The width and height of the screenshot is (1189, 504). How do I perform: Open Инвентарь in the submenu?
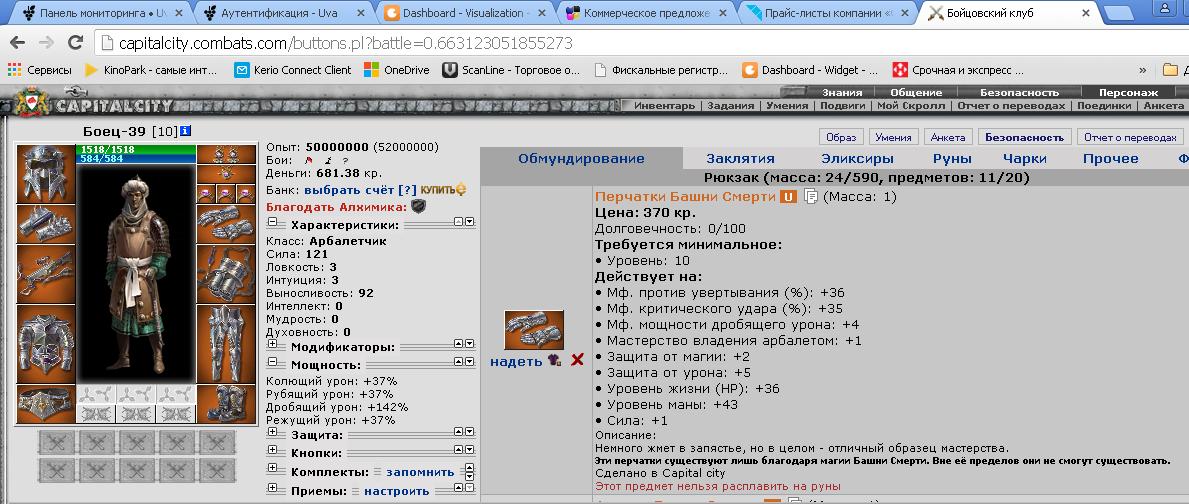pos(664,106)
